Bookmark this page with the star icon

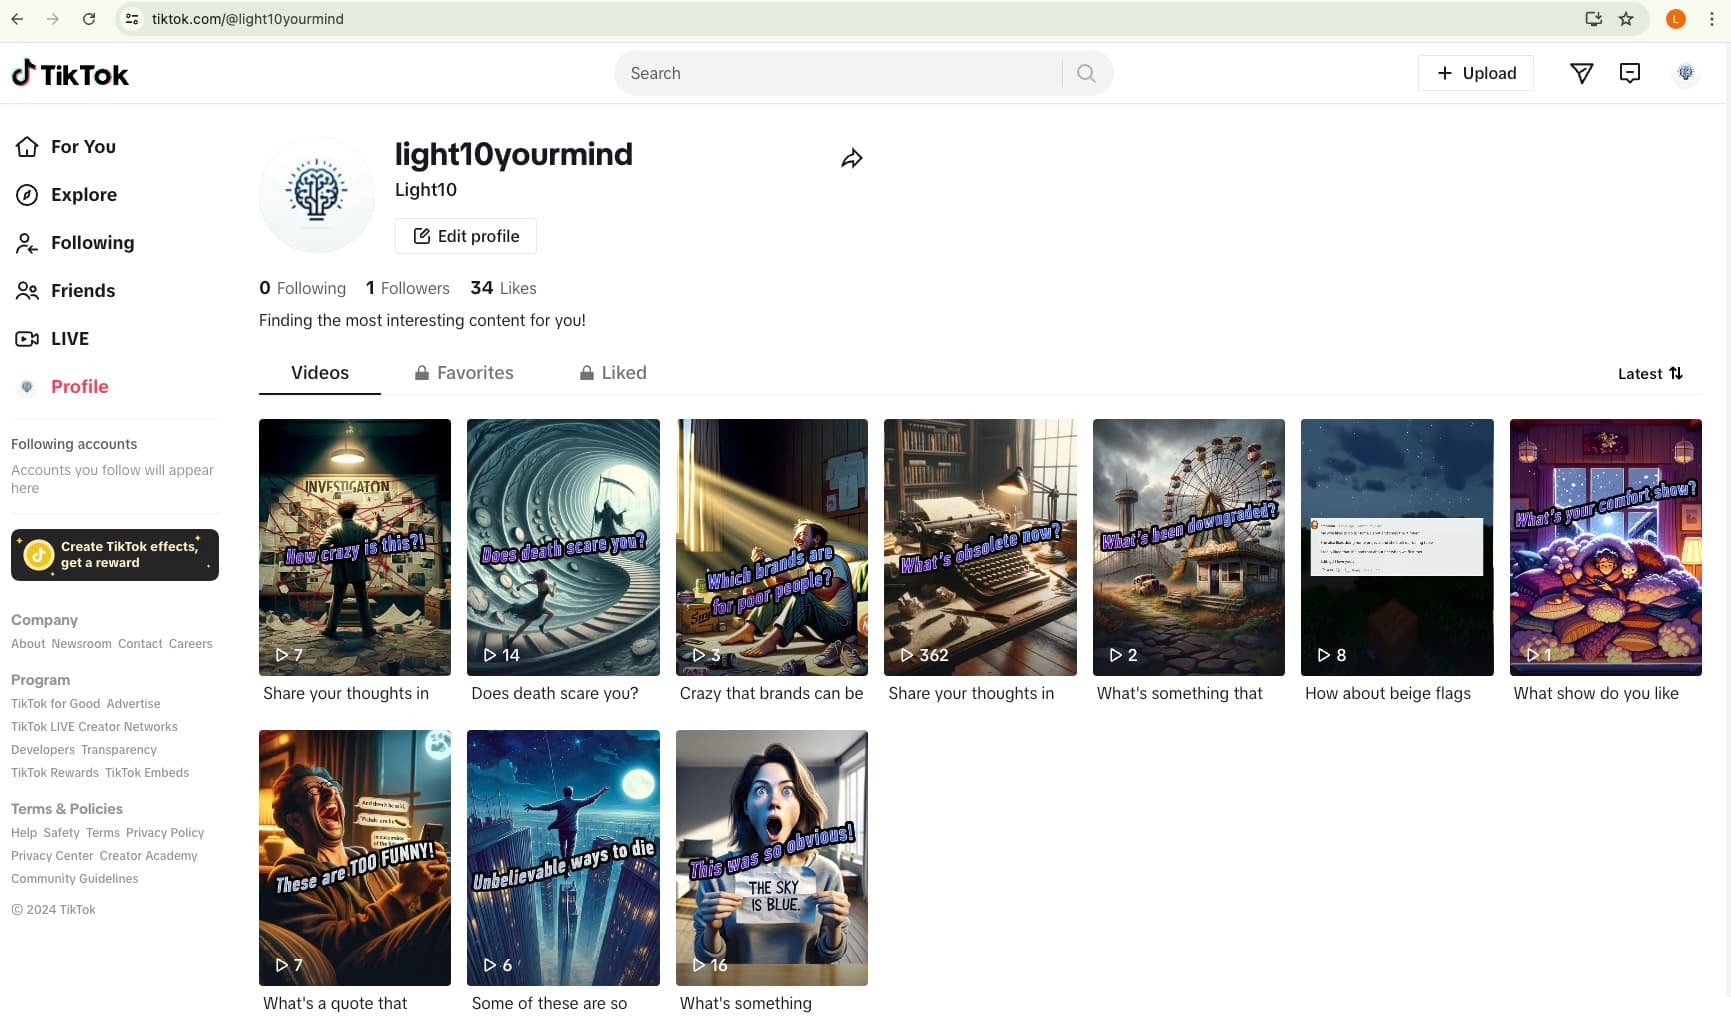coord(1626,19)
